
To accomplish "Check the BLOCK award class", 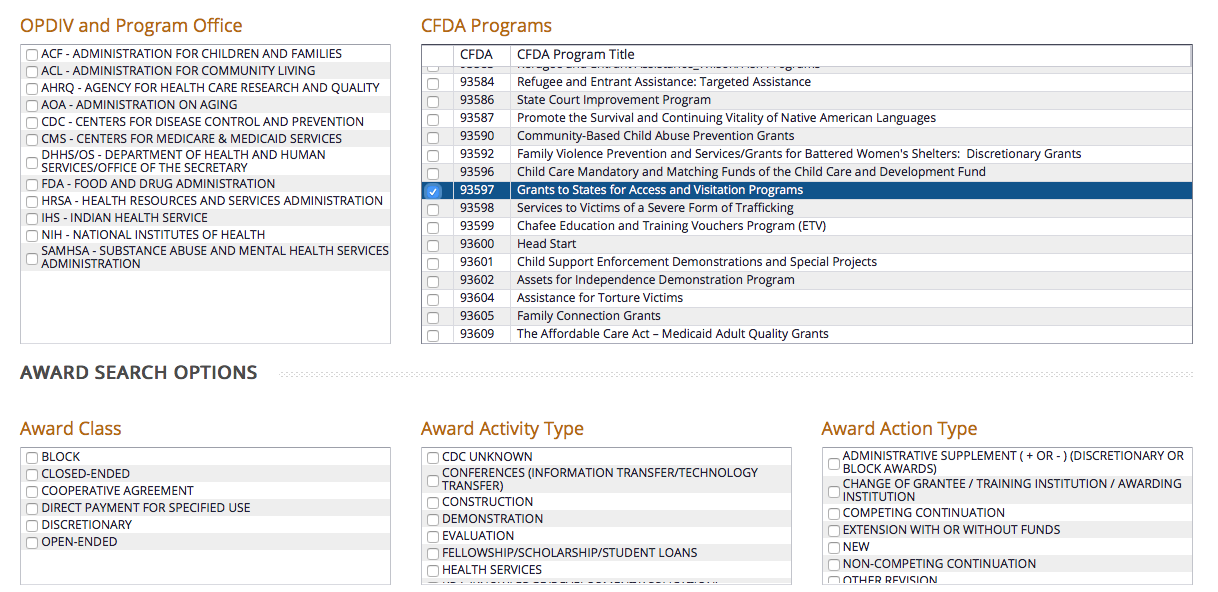I will pyautogui.click(x=33, y=458).
